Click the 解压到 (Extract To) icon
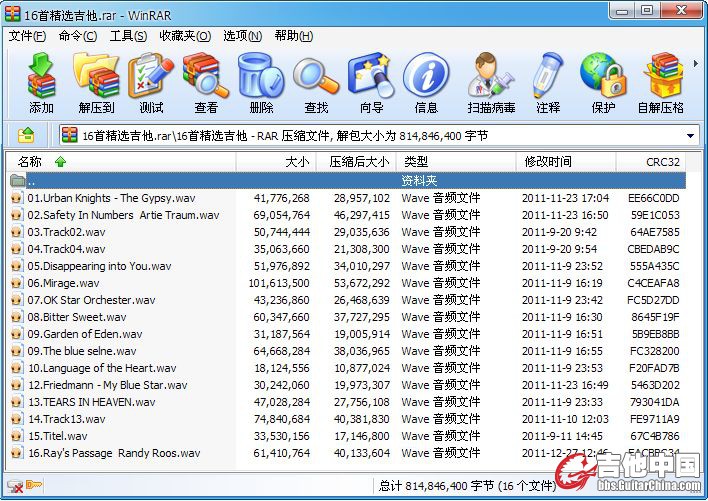Screen dimensions: 708x501 [96, 83]
